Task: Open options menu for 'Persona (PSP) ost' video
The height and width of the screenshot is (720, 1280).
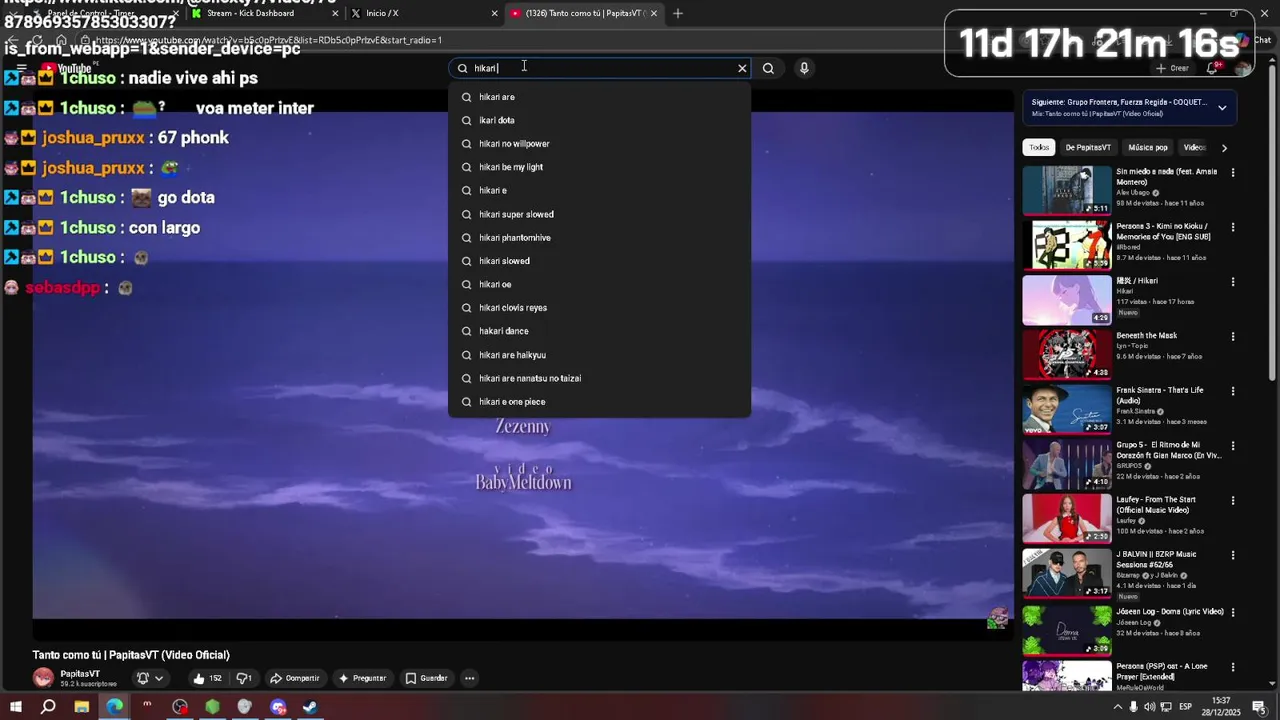Action: 1233,667
